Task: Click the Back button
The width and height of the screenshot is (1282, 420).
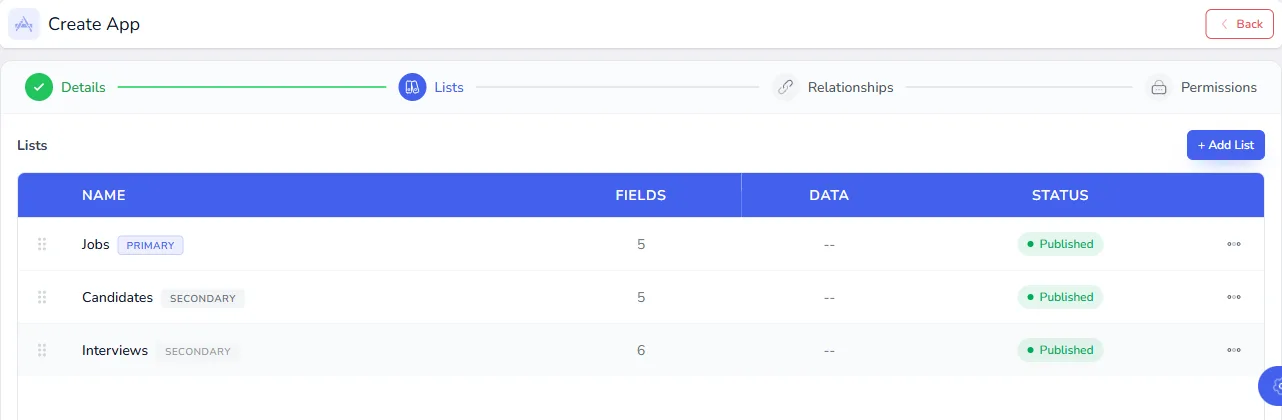Action: coord(1239,24)
